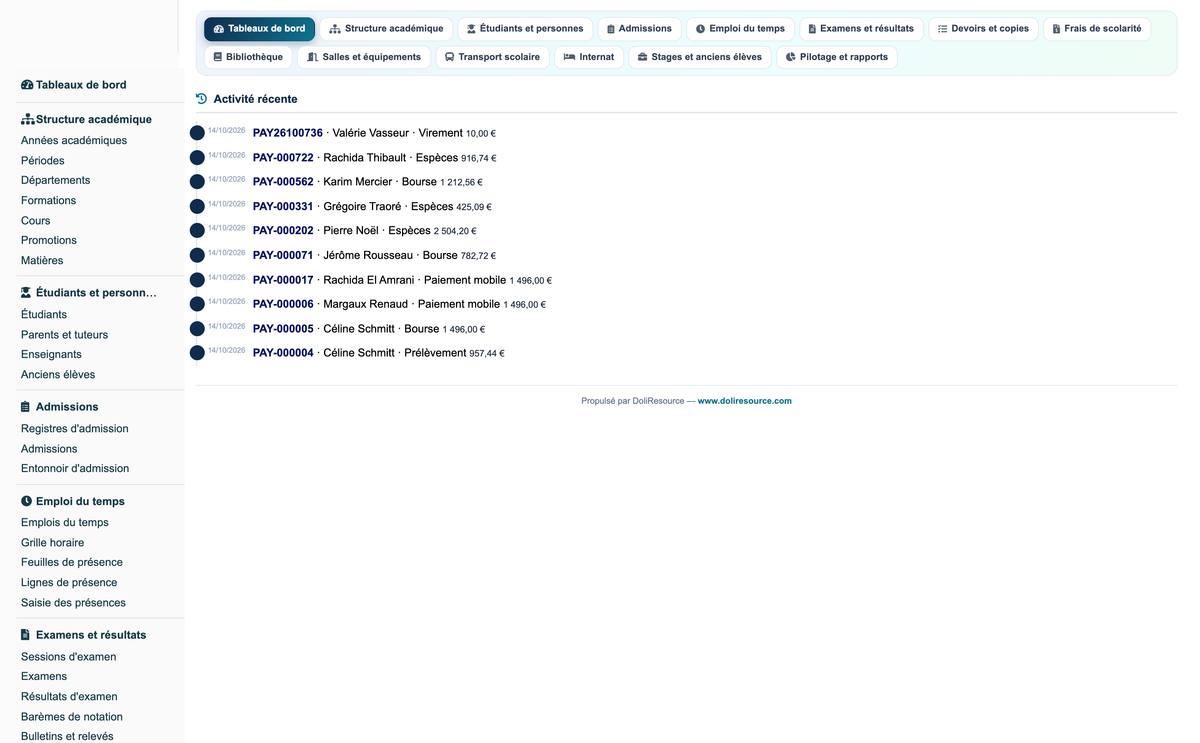This screenshot has height=743, width=1200.
Task: Open payment PAY-000071 link
Action: coord(283,255)
